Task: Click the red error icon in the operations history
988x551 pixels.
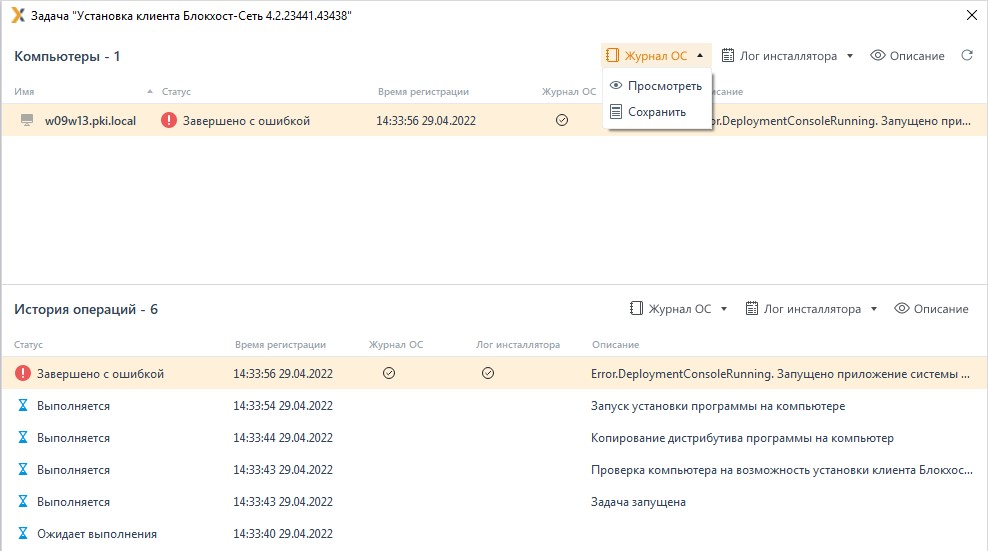Action: pos(23,373)
